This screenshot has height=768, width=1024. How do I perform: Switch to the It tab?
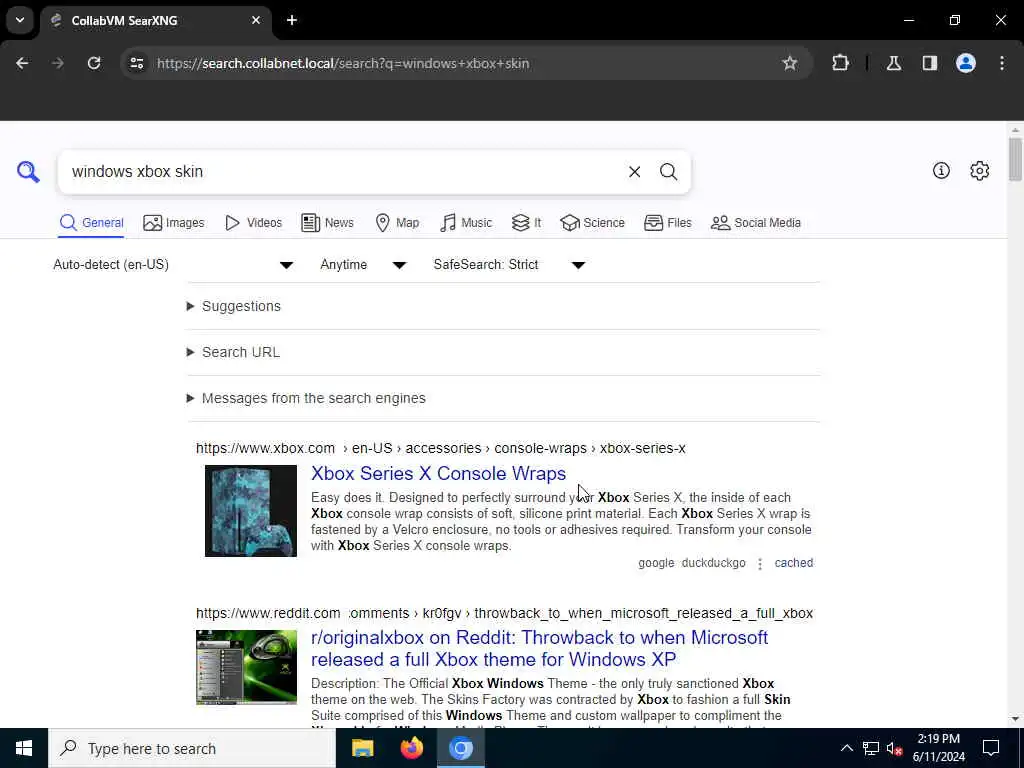[x=526, y=223]
